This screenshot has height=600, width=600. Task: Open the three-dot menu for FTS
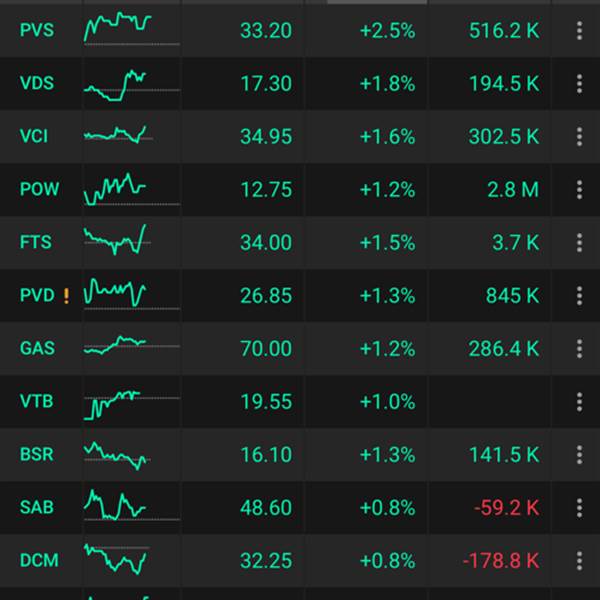[579, 243]
